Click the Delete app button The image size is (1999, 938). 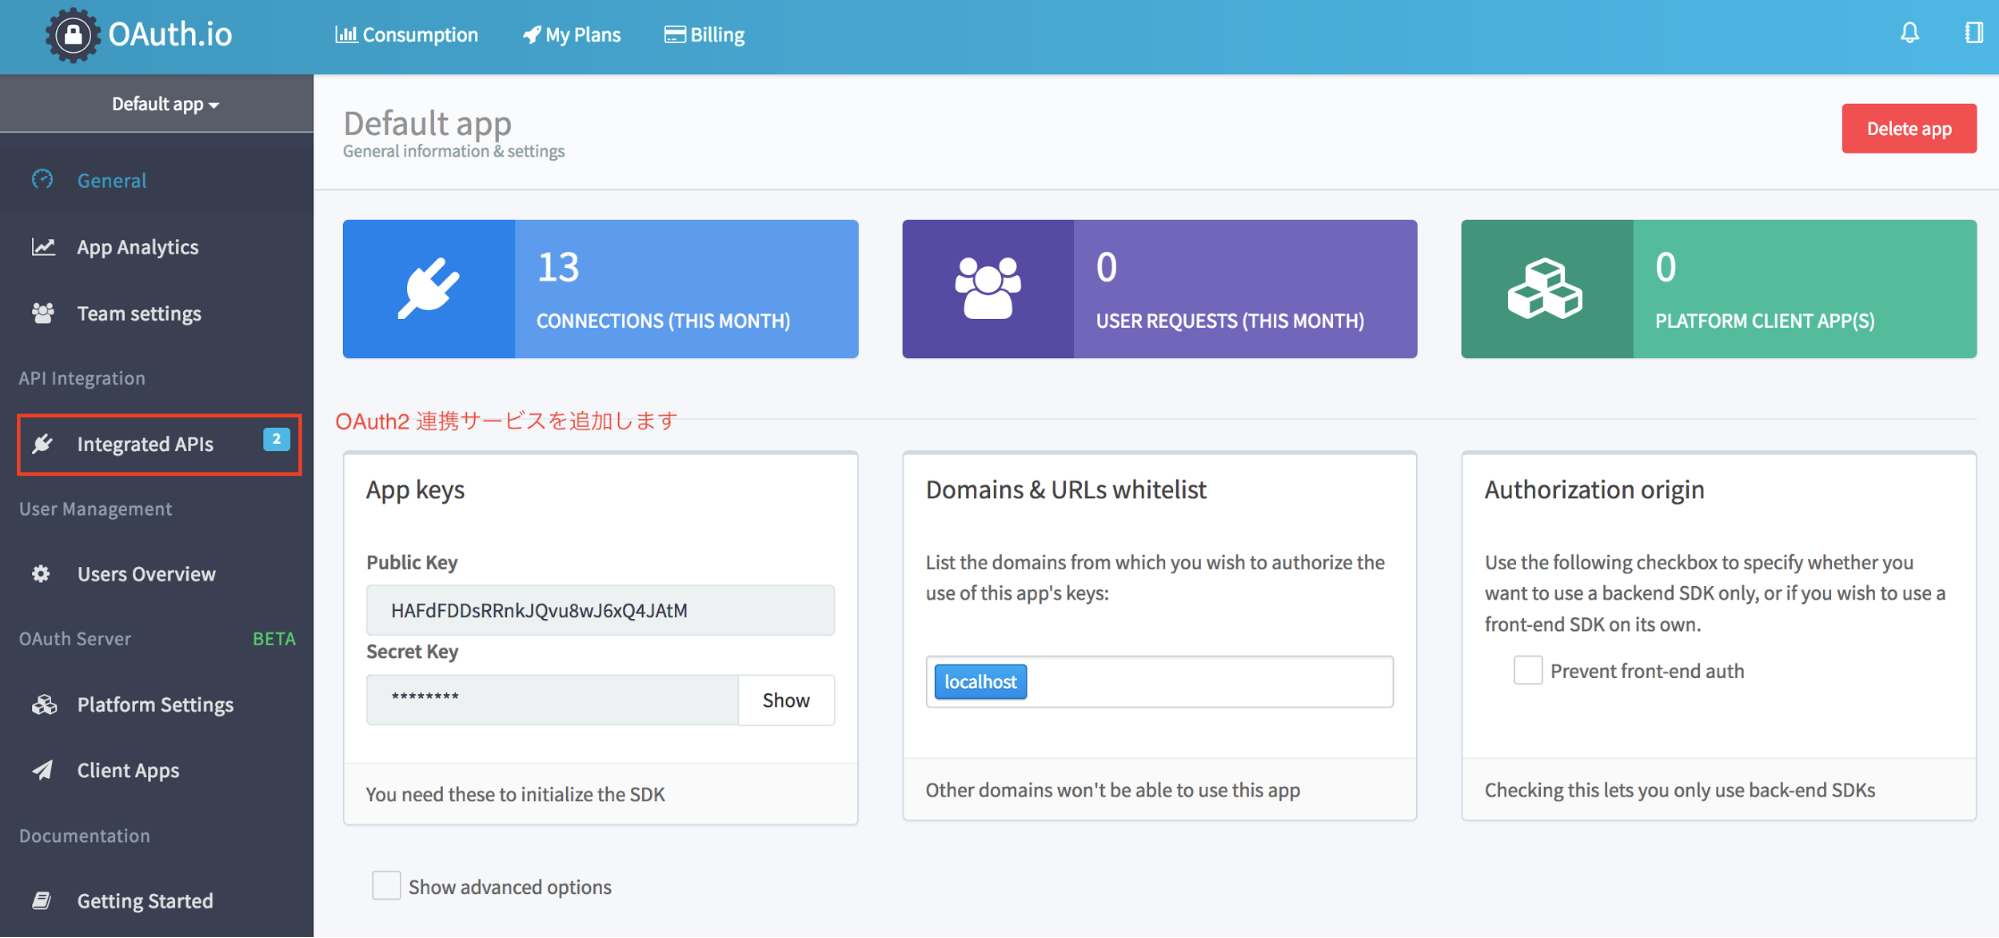[x=1909, y=129]
